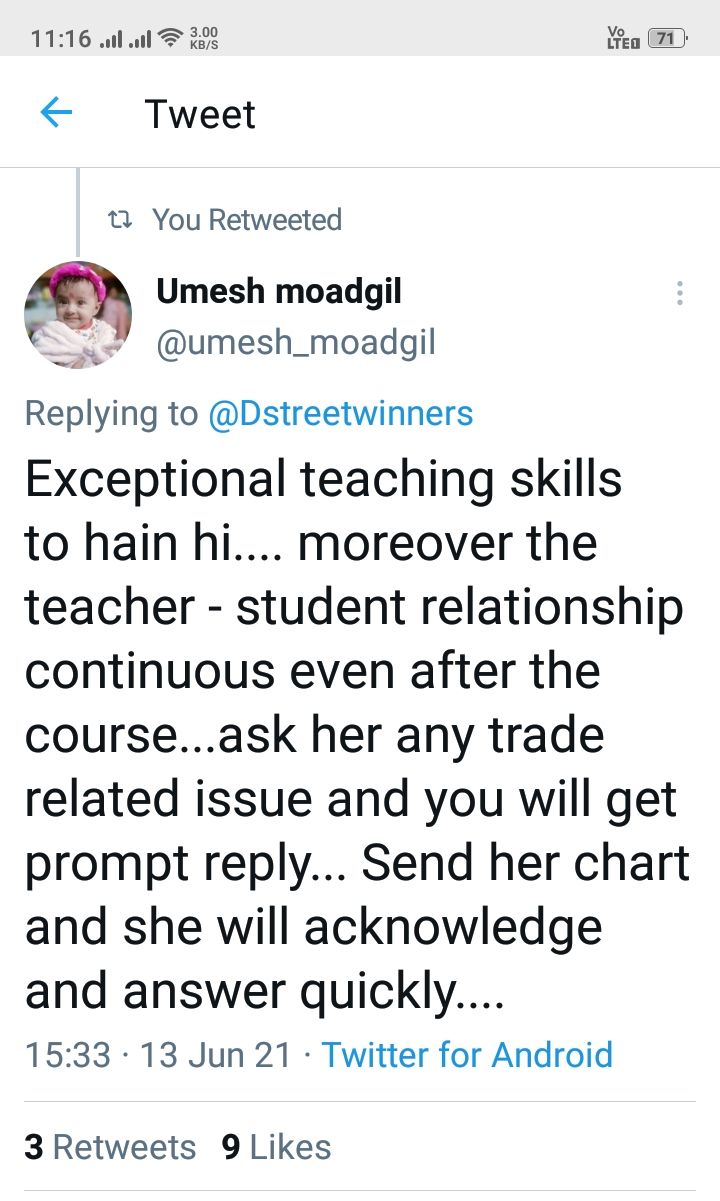This screenshot has width=720, height=1201.
Task: Tap the second signal strength bars
Action: point(142,40)
